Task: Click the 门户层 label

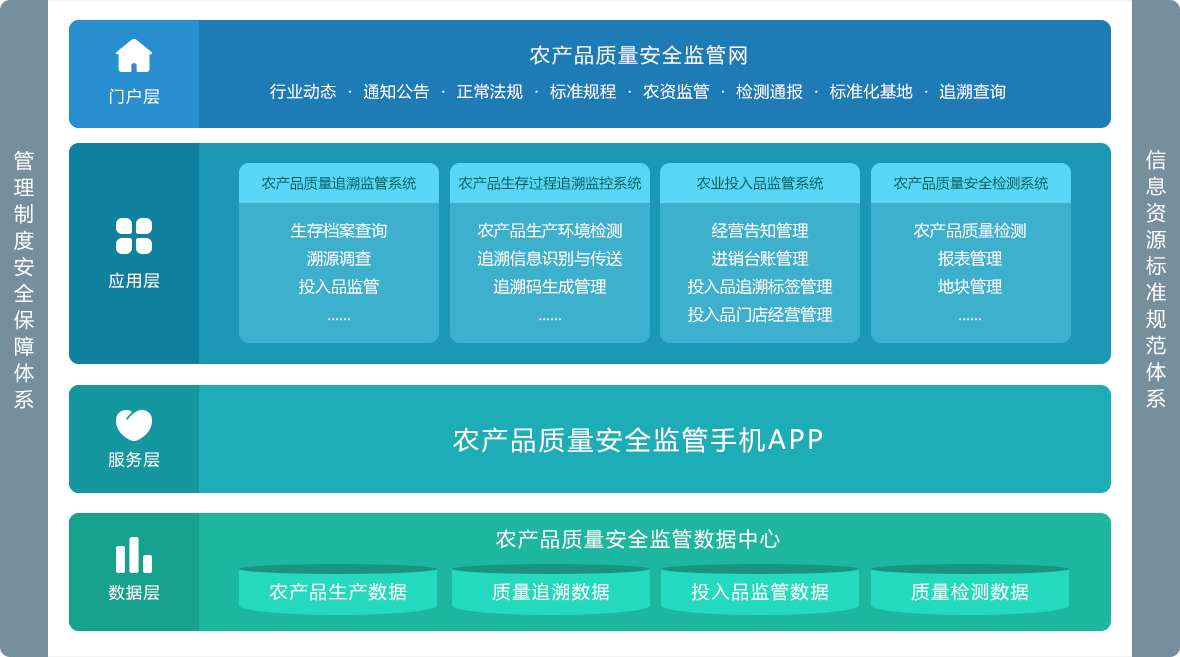Action: pos(134,96)
